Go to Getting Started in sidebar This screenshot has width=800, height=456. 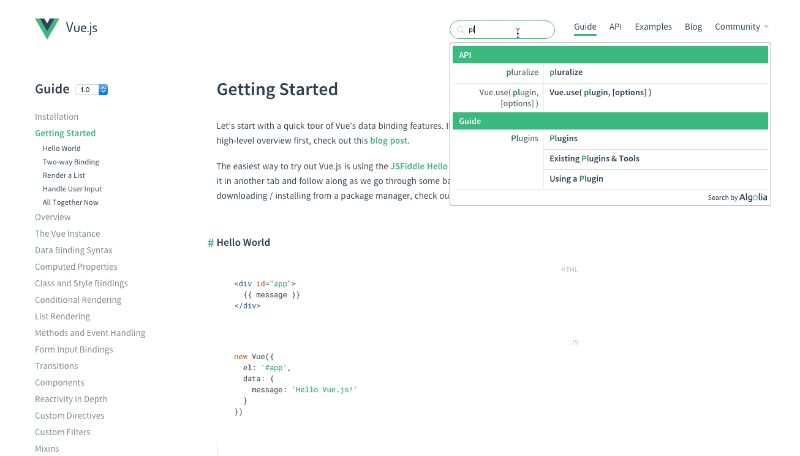[65, 133]
